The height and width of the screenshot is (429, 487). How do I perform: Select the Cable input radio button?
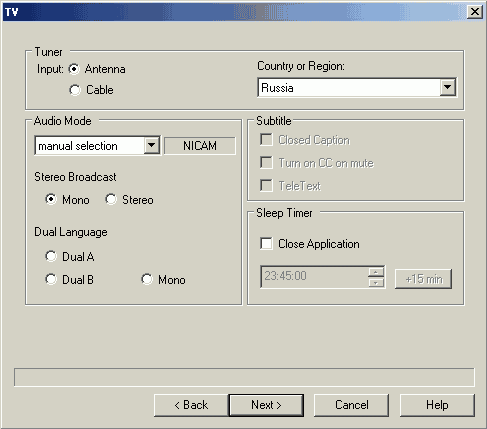[75, 90]
